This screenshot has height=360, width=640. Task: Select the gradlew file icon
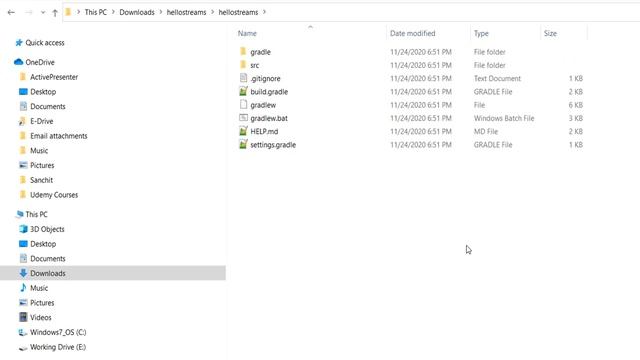pos(243,104)
